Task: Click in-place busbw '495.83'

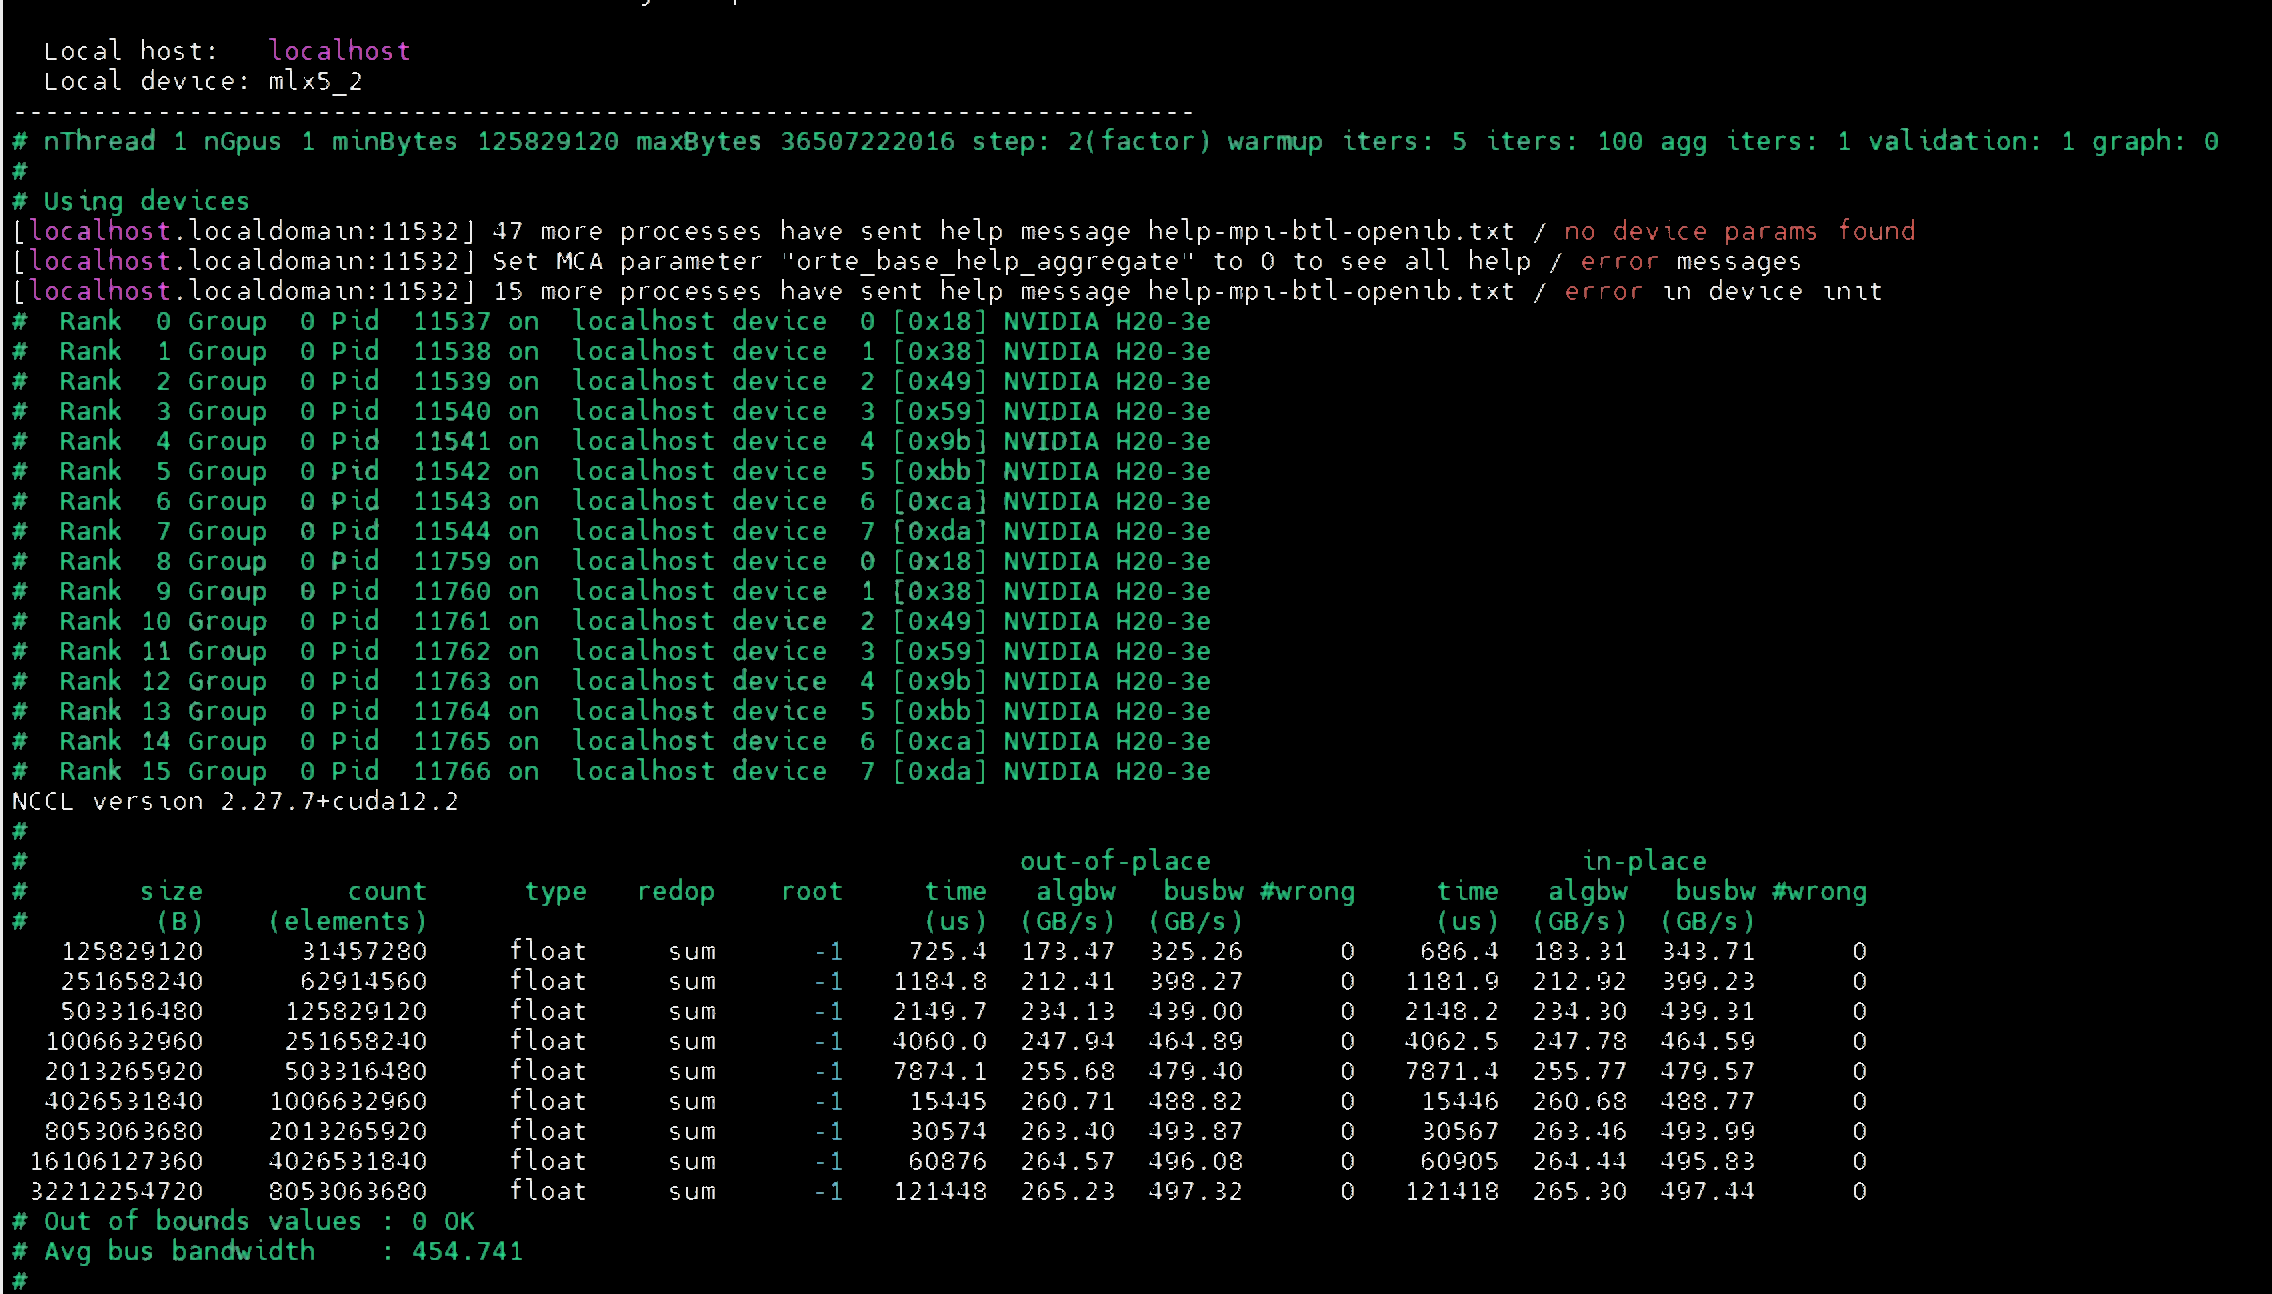Action: [x=1708, y=1161]
